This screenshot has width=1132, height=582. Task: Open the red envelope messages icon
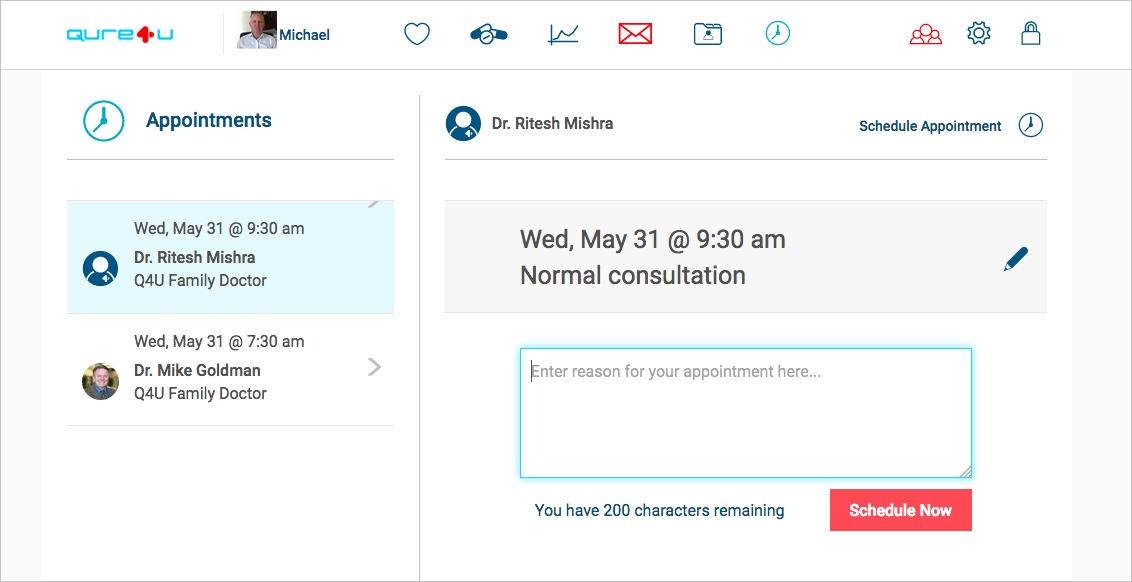pyautogui.click(x=635, y=34)
